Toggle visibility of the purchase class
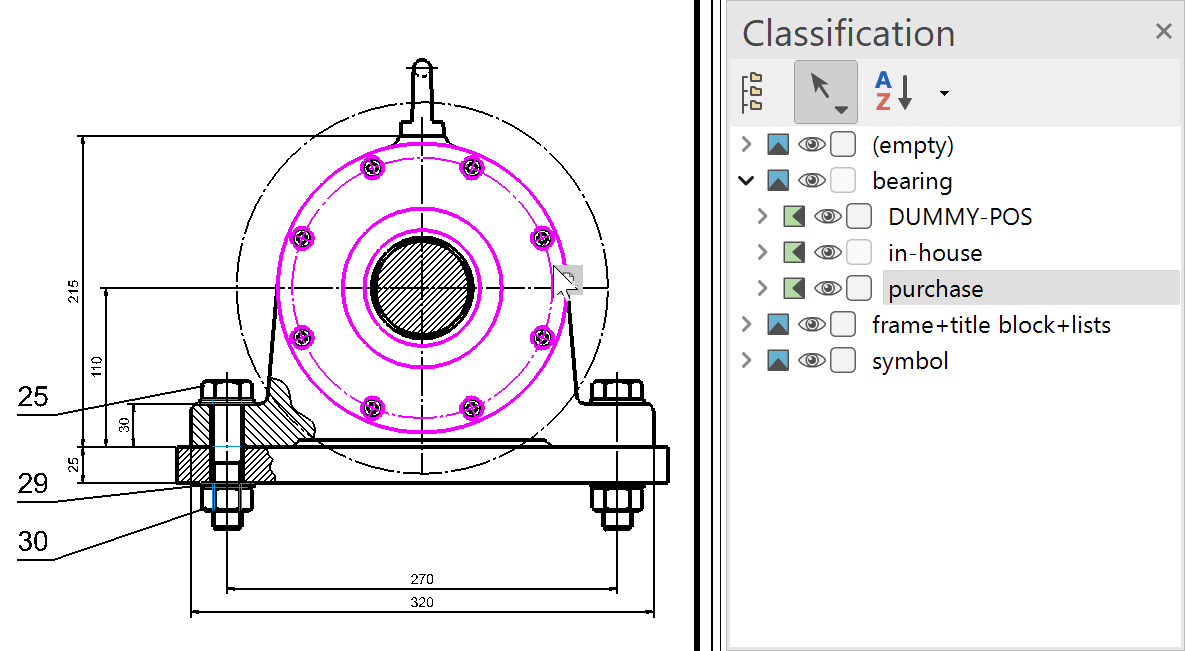1185x651 pixels. (x=827, y=289)
